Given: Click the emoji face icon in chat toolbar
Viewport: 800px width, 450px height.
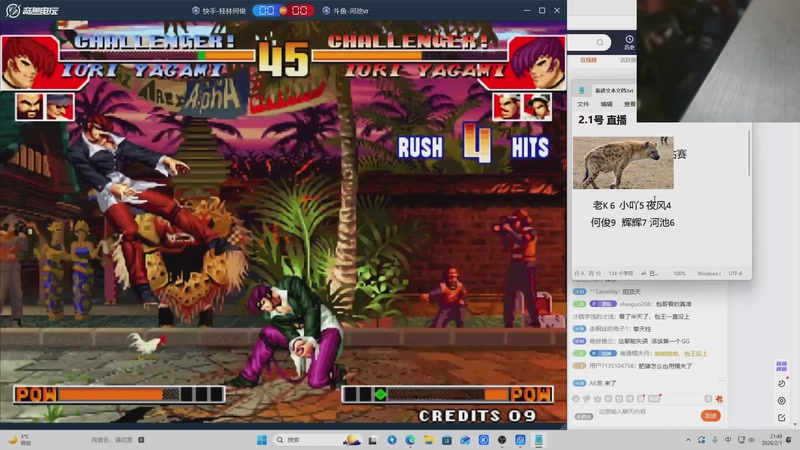Looking at the screenshot, I should [576, 398].
